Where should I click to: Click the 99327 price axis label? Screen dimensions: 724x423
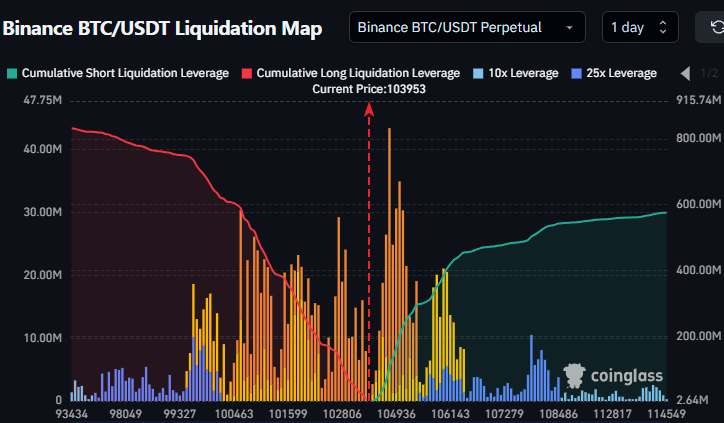click(x=180, y=414)
